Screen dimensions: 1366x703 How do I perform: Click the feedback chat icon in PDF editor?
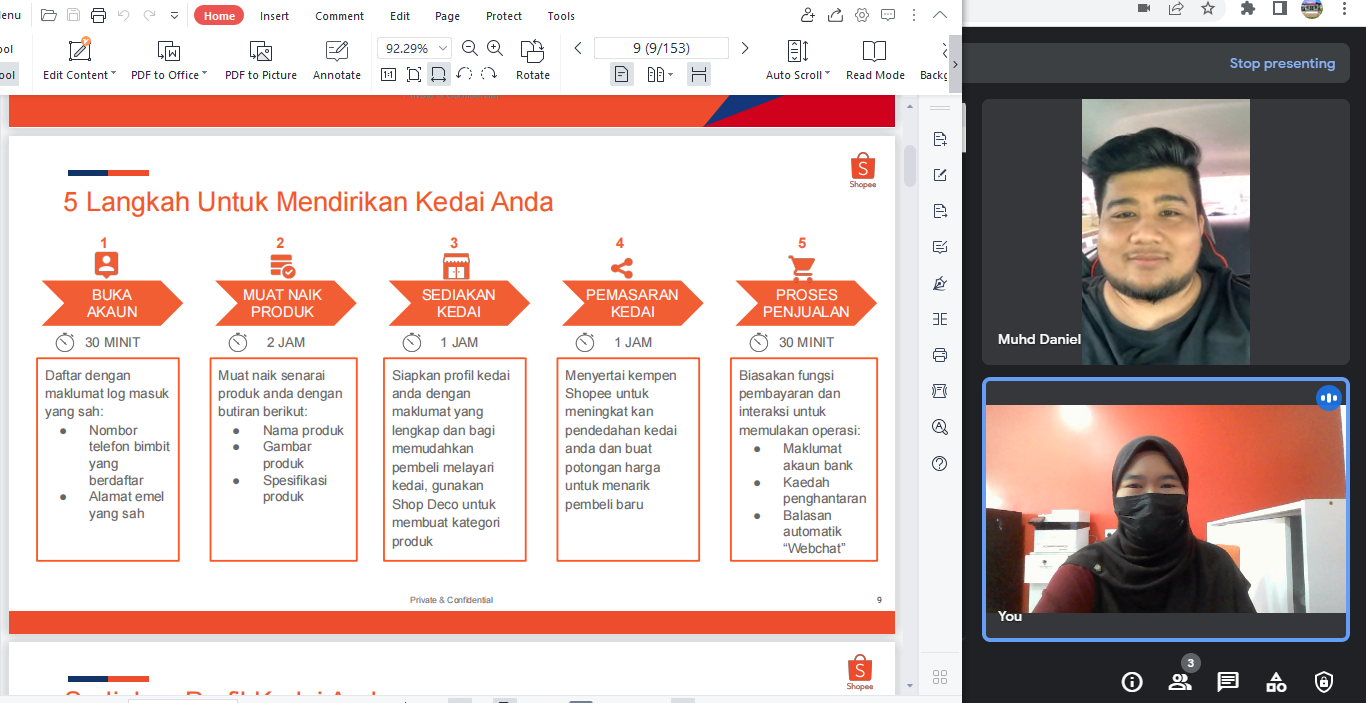(888, 15)
